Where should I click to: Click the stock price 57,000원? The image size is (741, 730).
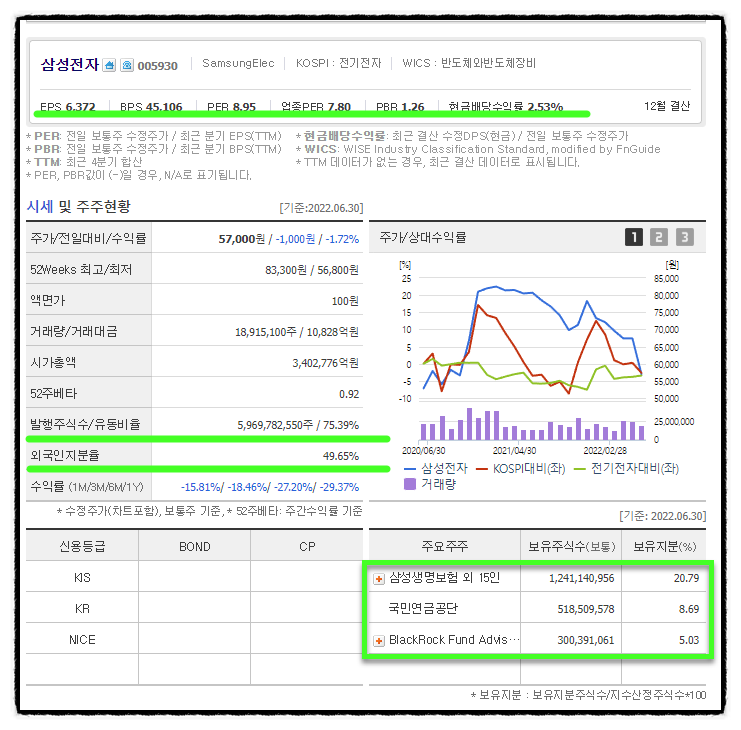pos(241,239)
